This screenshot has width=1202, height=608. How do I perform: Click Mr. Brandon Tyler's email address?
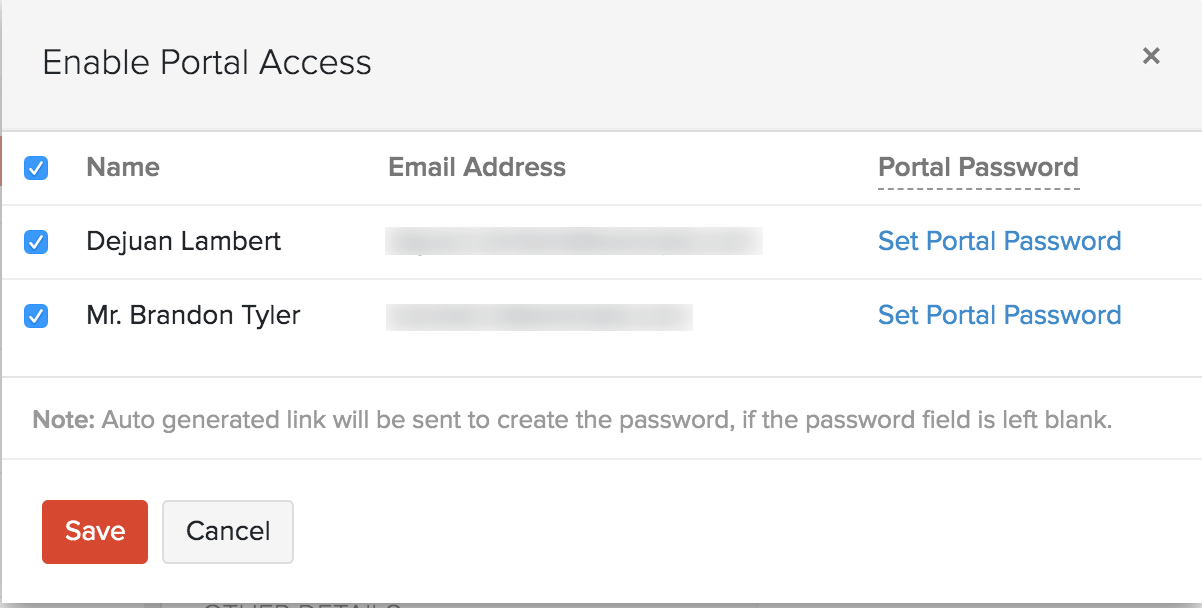pyautogui.click(x=540, y=315)
